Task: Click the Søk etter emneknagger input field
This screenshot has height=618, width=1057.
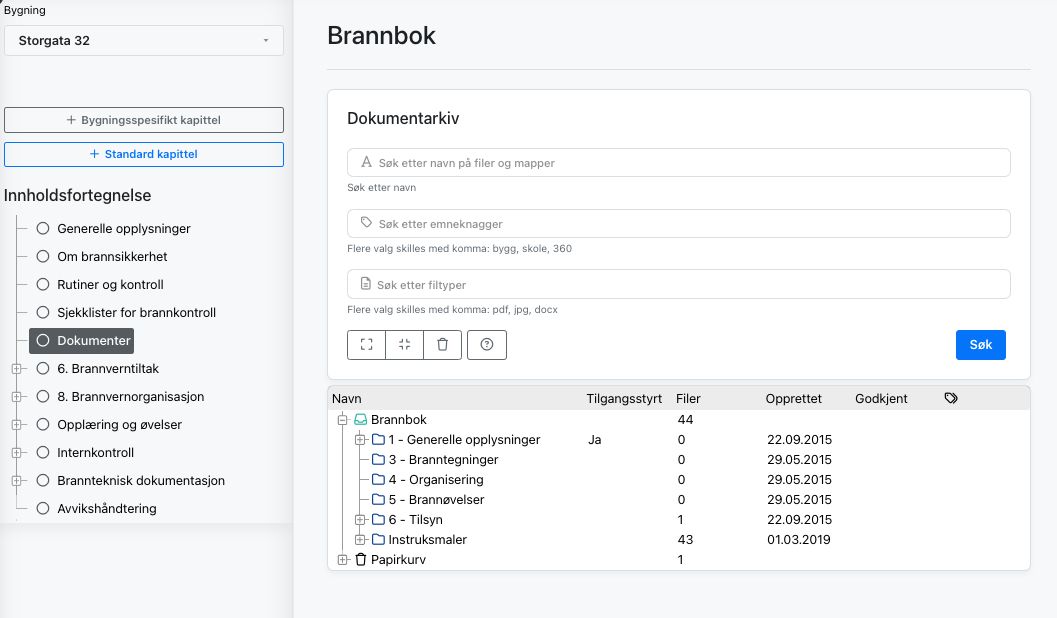Action: pyautogui.click(x=678, y=223)
